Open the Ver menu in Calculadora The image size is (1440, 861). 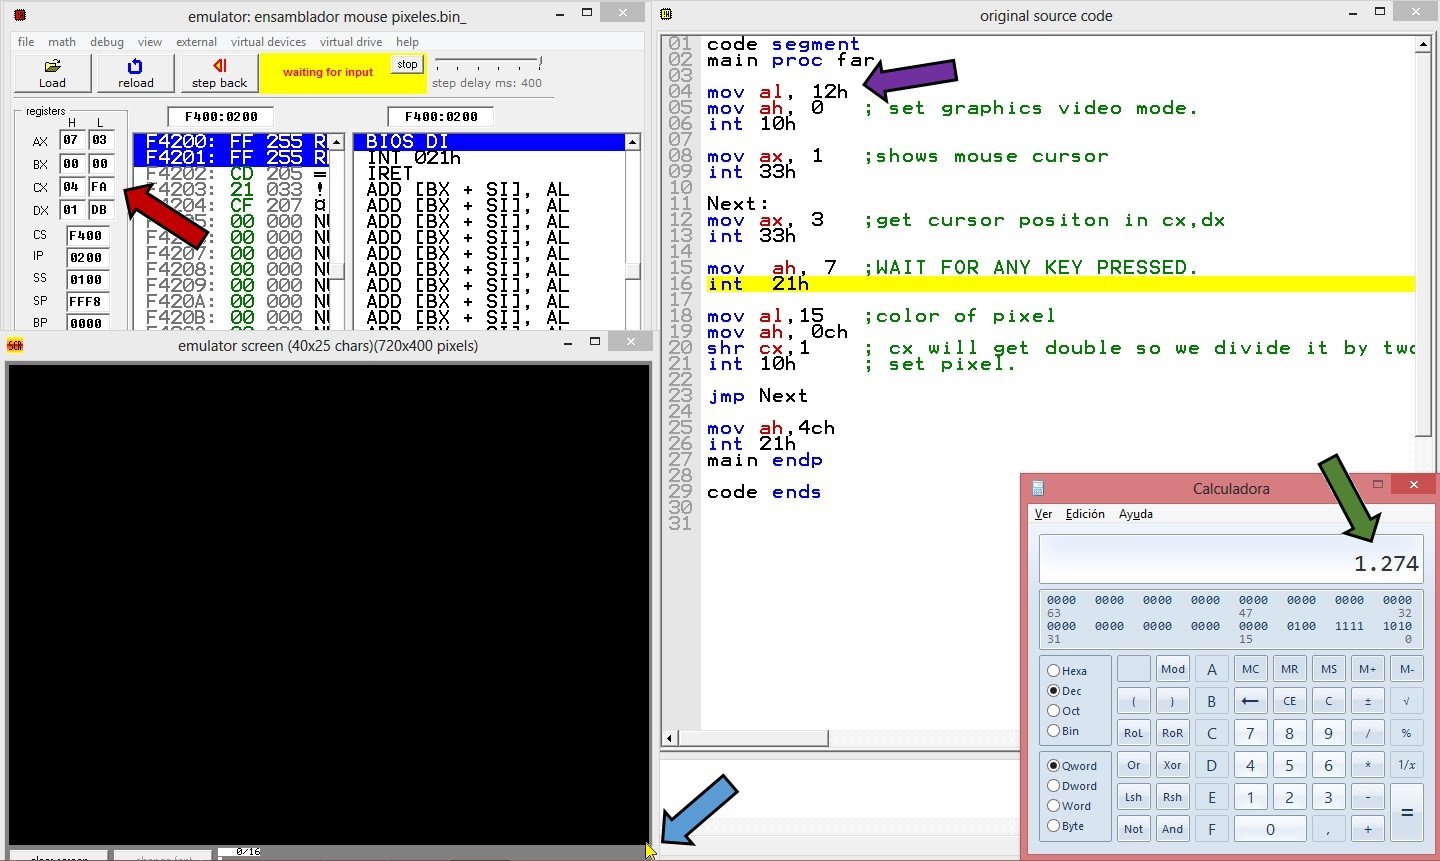(1043, 514)
